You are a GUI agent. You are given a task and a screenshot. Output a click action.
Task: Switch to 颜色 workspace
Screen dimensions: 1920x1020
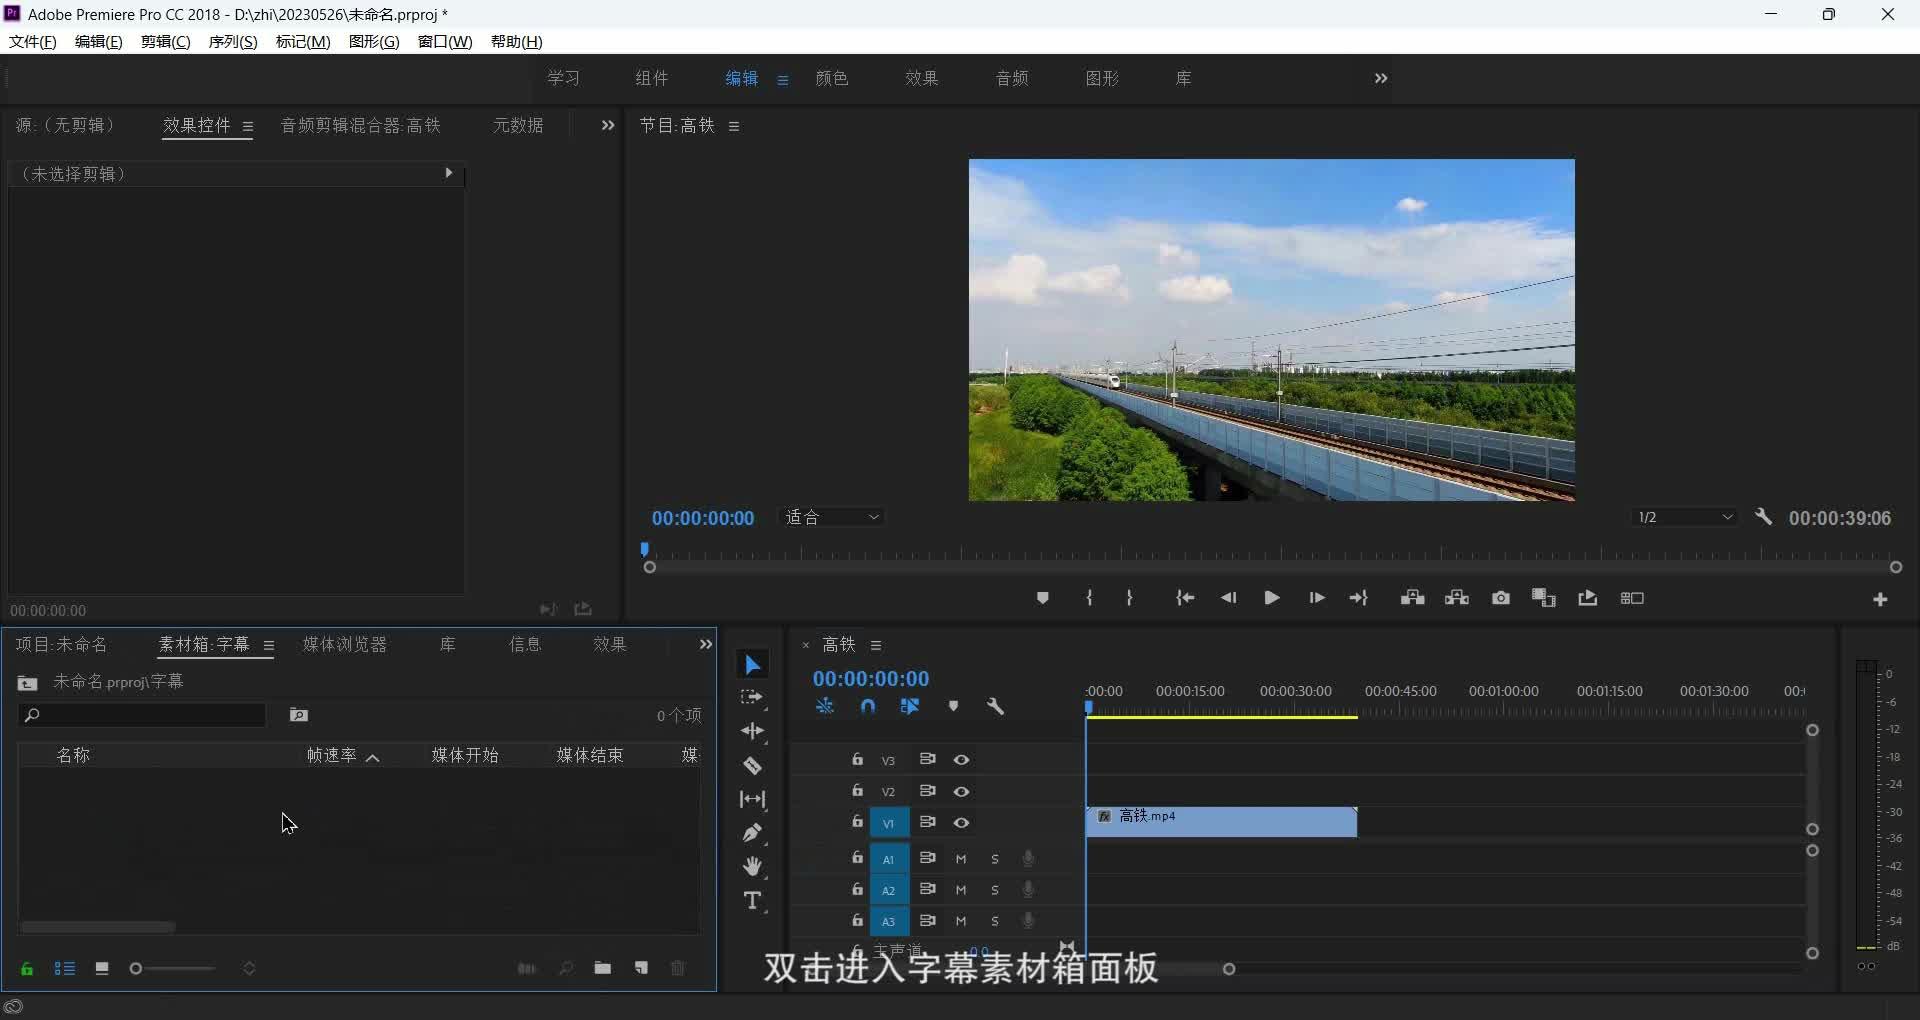(x=832, y=78)
